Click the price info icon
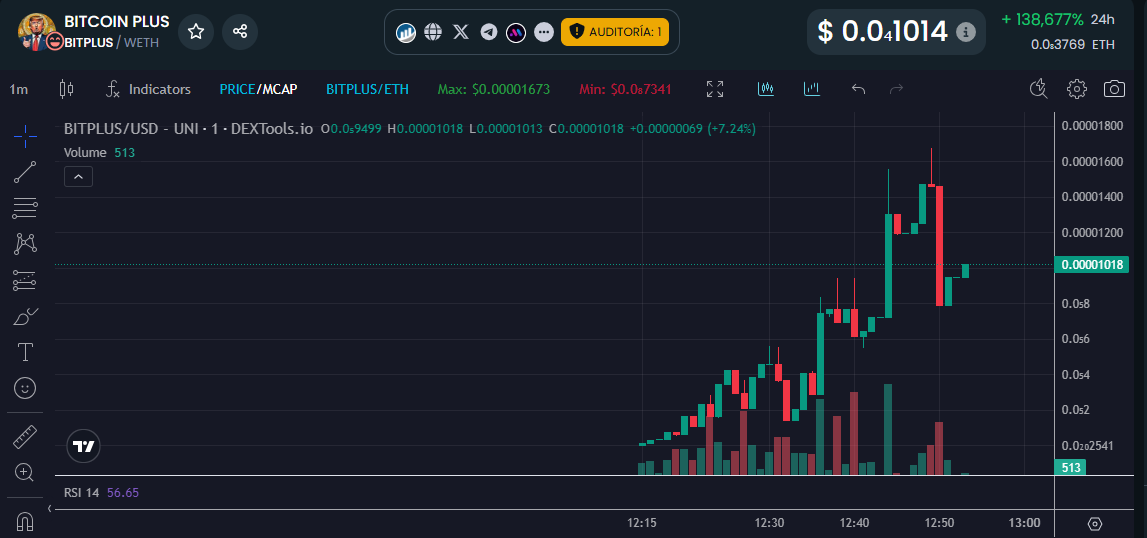 pos(966,31)
